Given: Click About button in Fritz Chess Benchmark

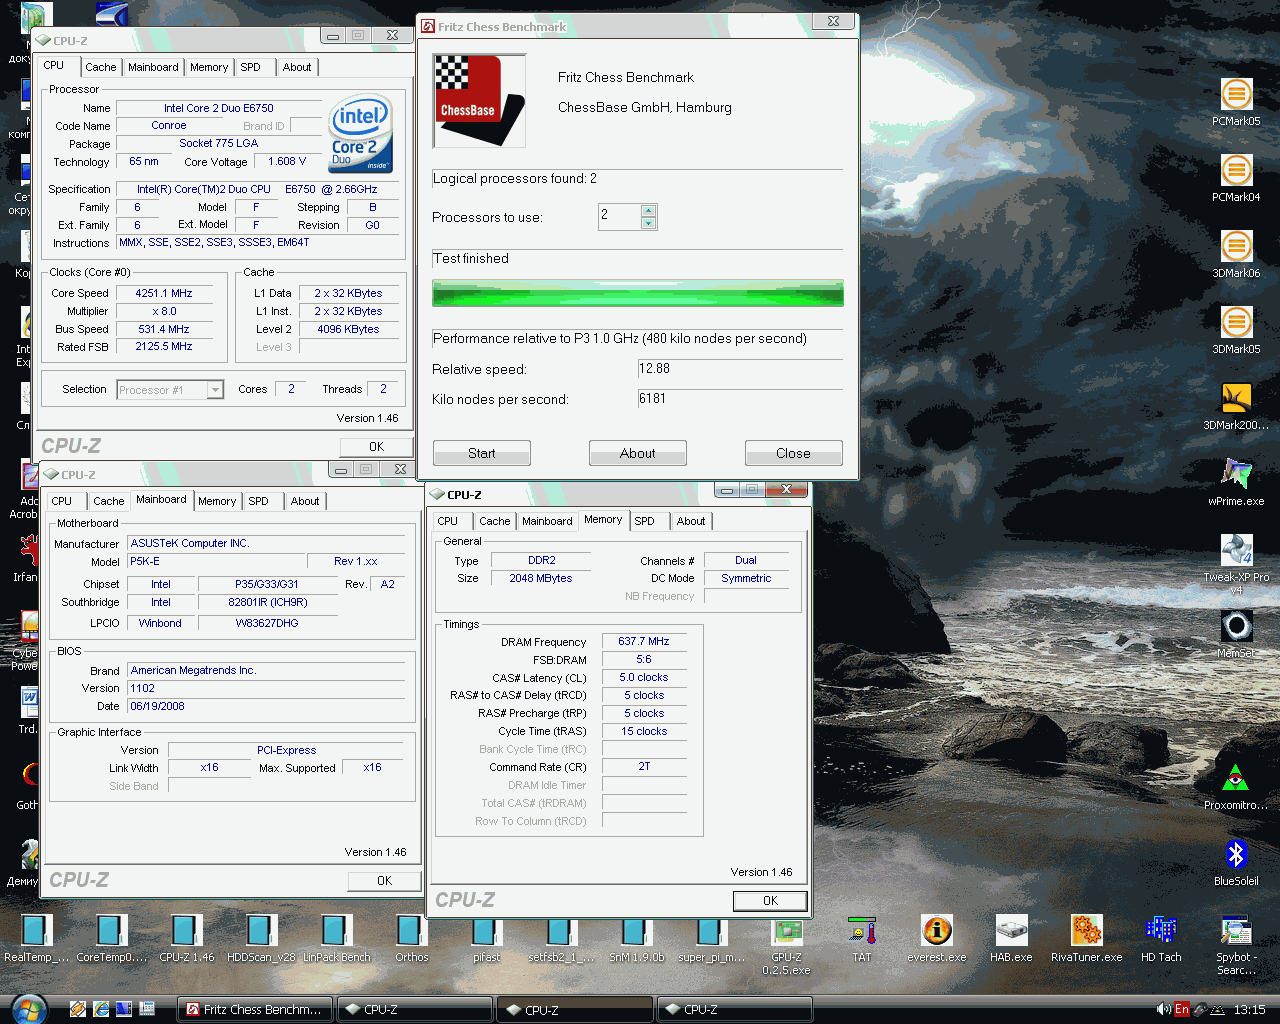Looking at the screenshot, I should tap(637, 453).
